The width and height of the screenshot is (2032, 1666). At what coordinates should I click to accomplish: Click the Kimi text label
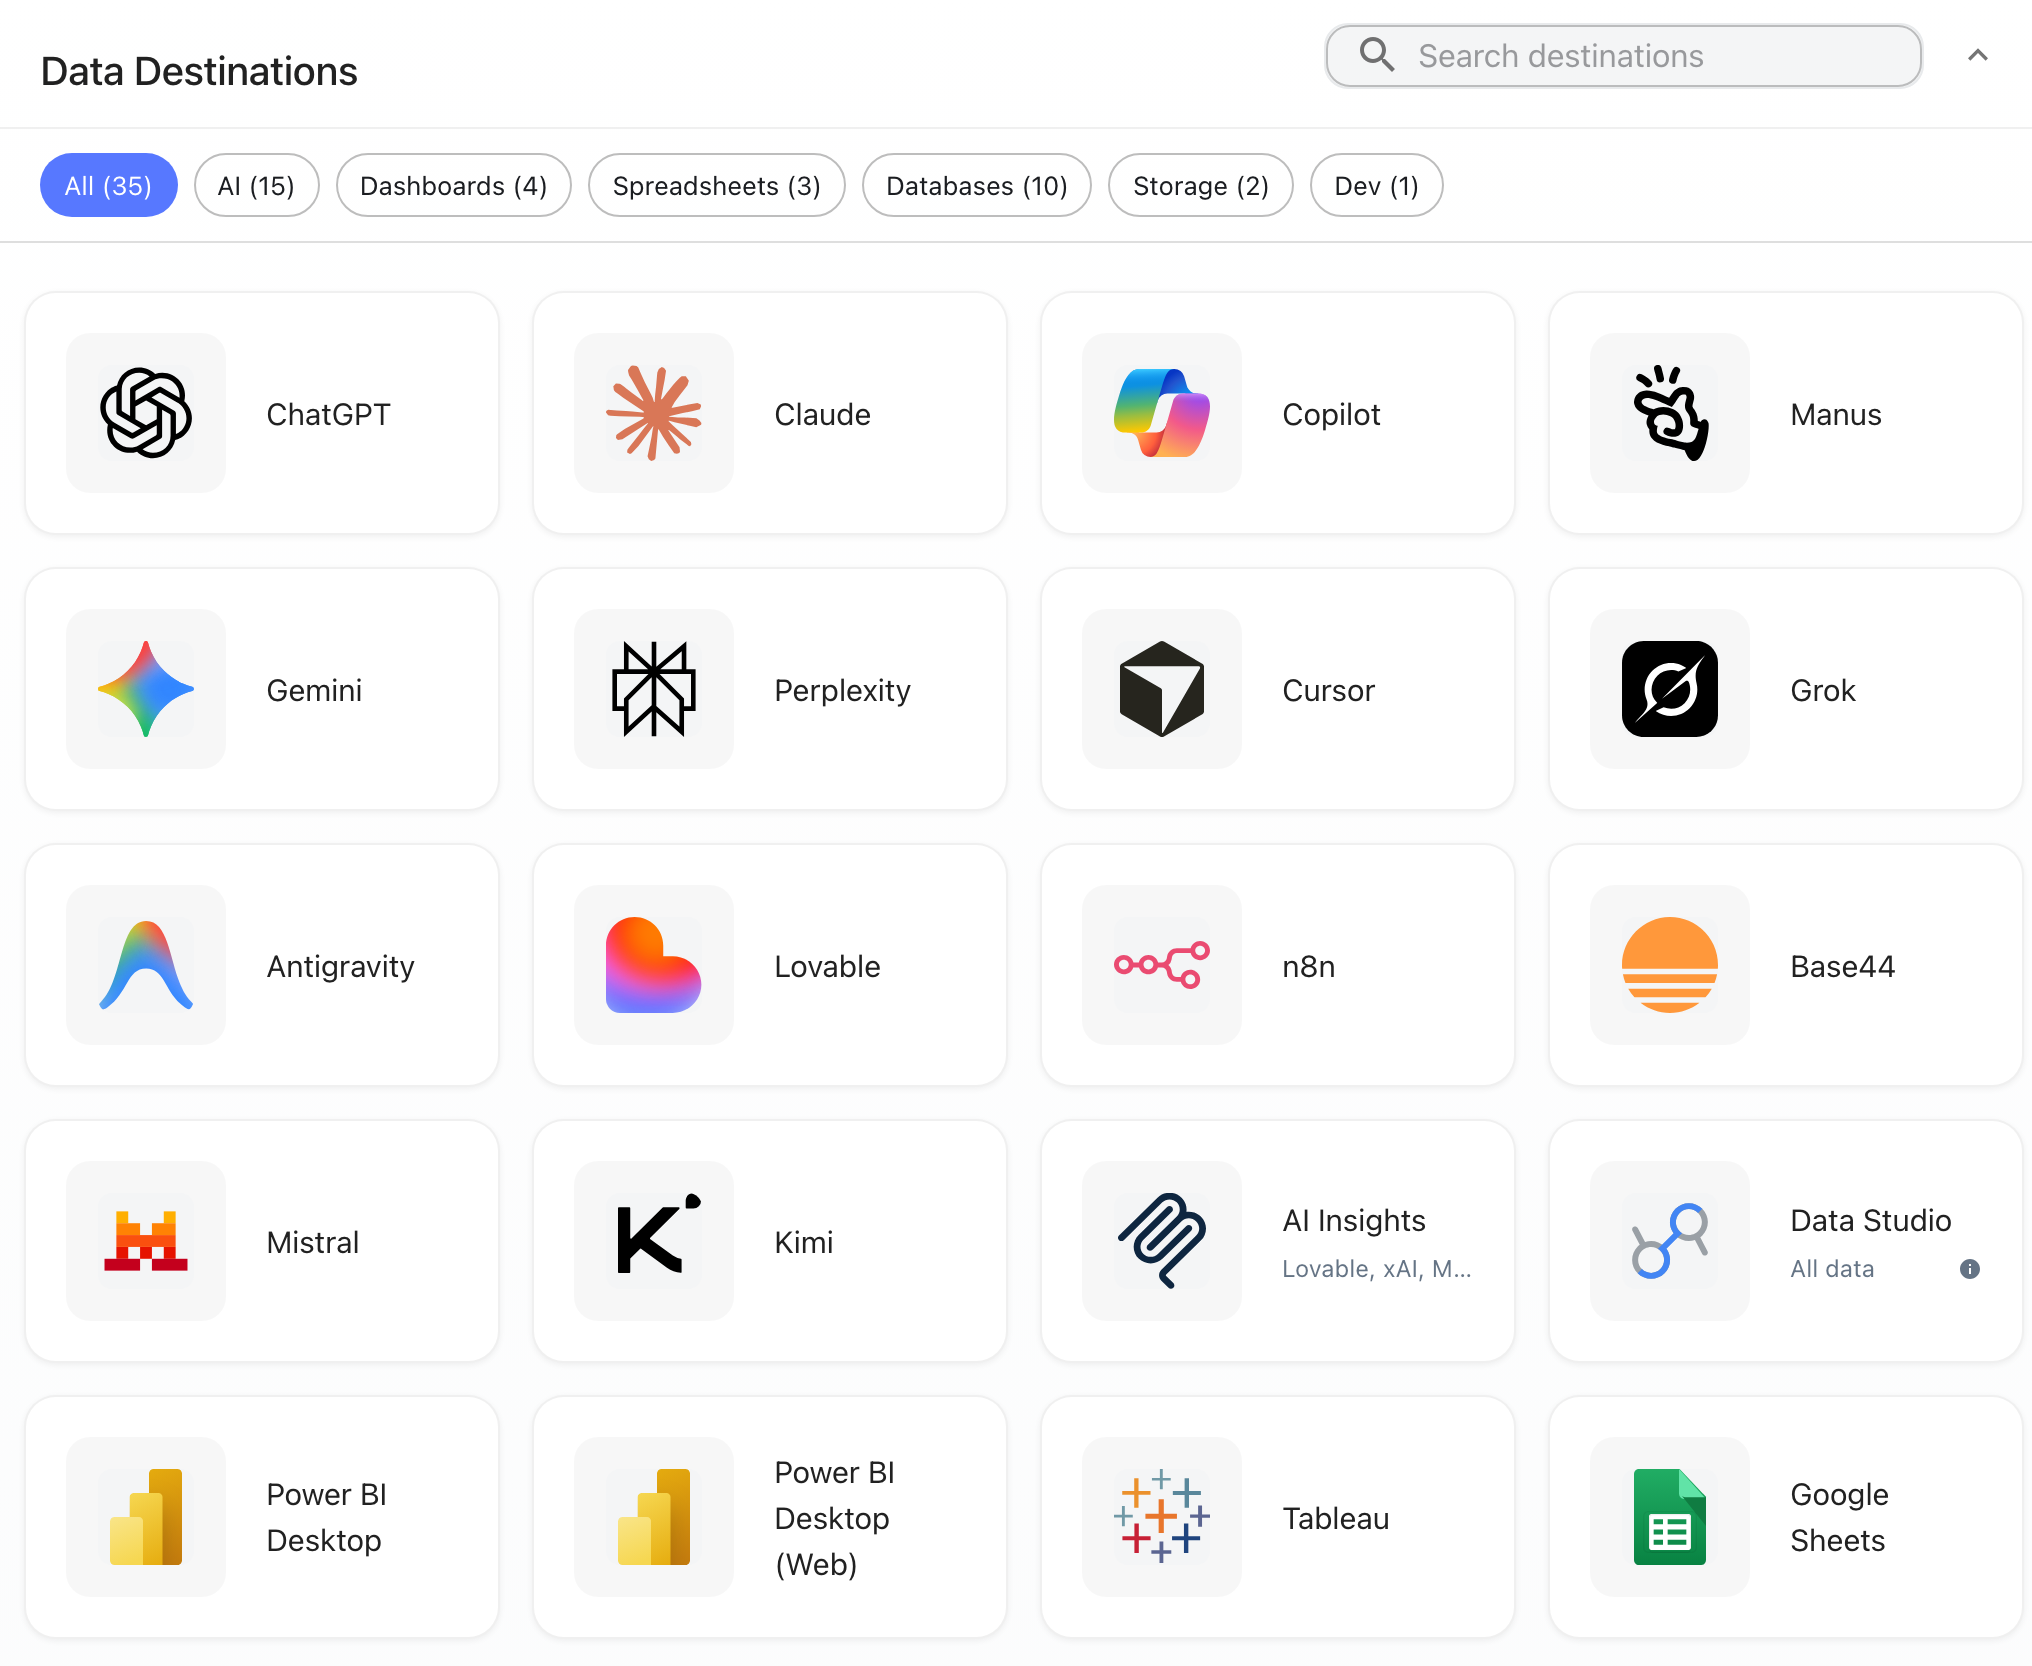coord(804,1242)
